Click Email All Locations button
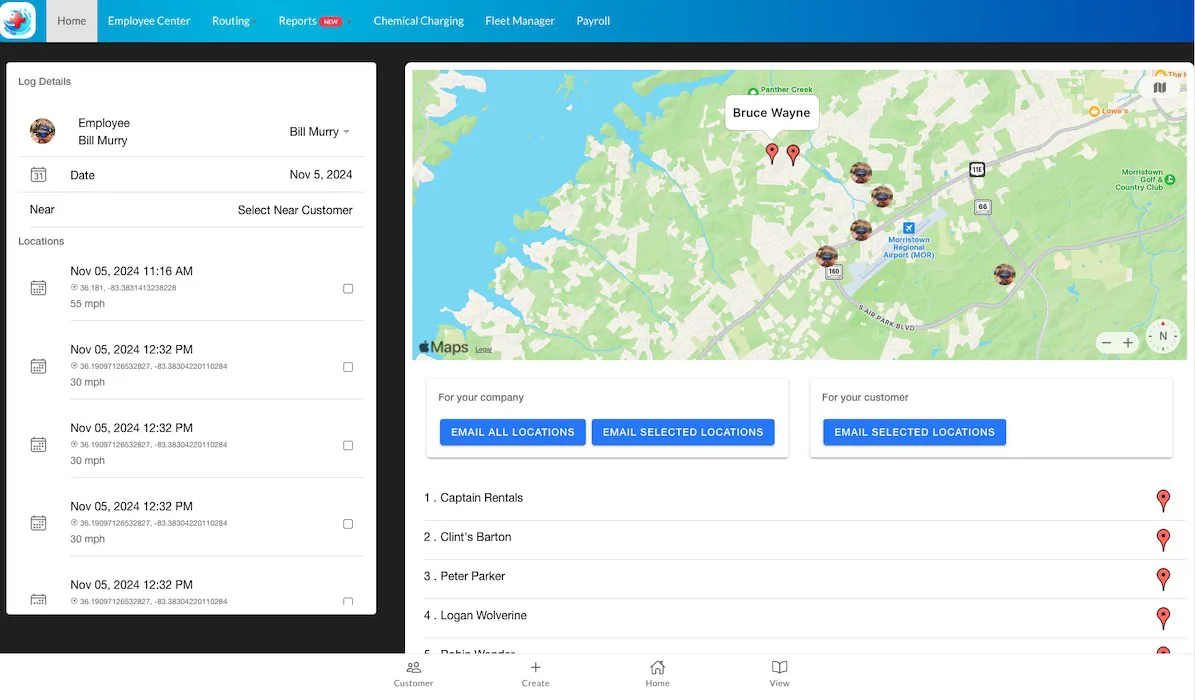This screenshot has height=700, width=1195. (512, 432)
